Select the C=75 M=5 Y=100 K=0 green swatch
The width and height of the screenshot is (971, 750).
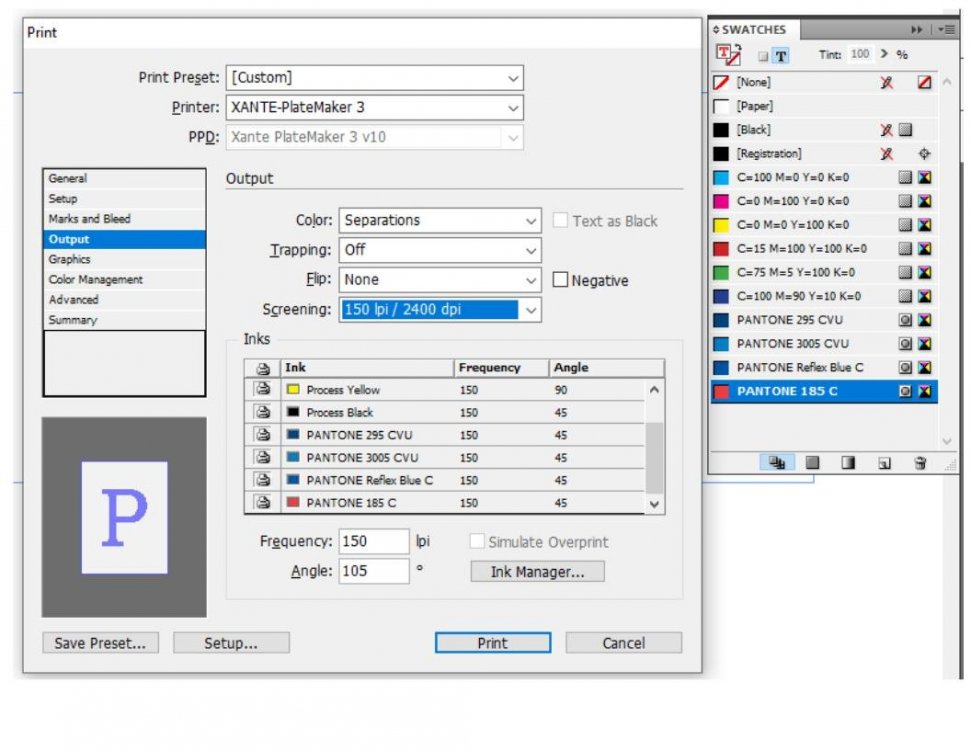click(824, 273)
